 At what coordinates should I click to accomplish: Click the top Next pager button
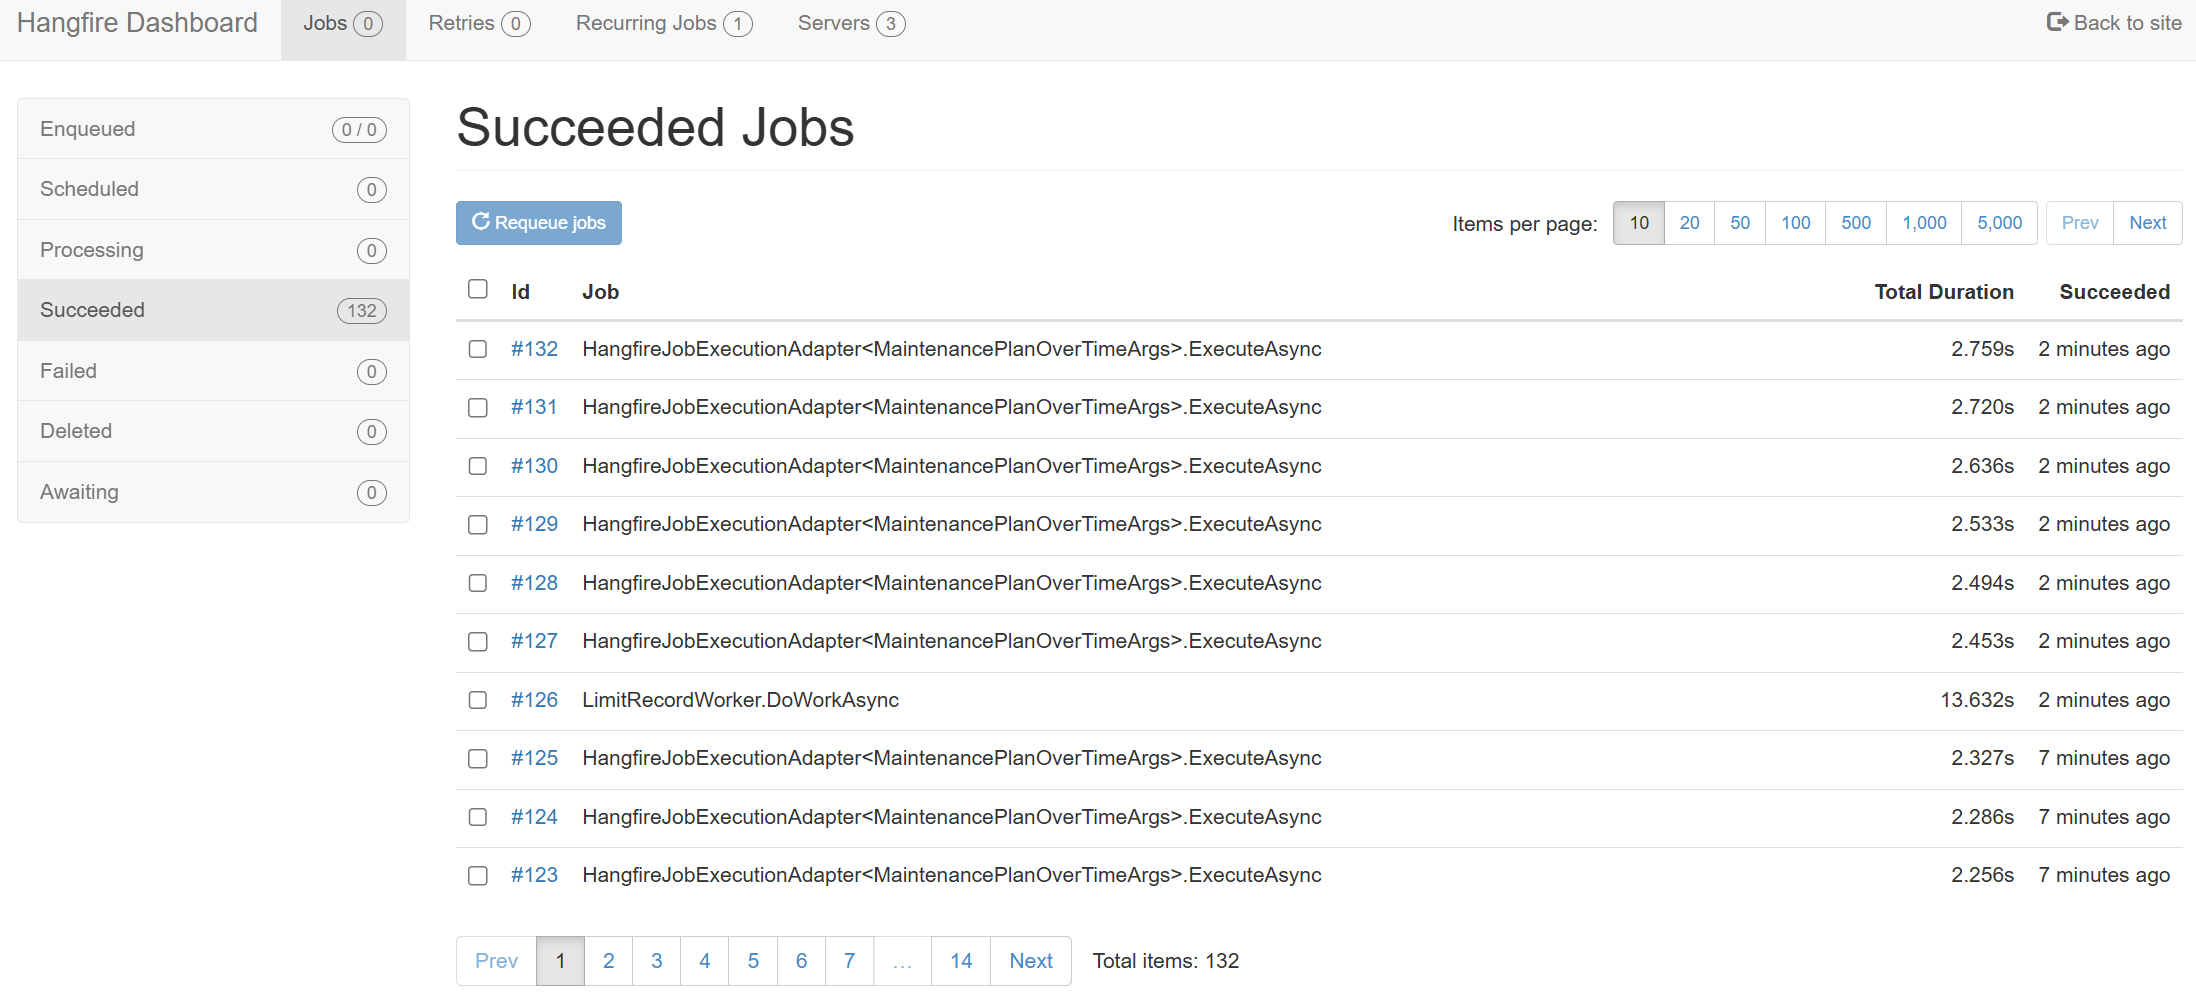(2148, 223)
